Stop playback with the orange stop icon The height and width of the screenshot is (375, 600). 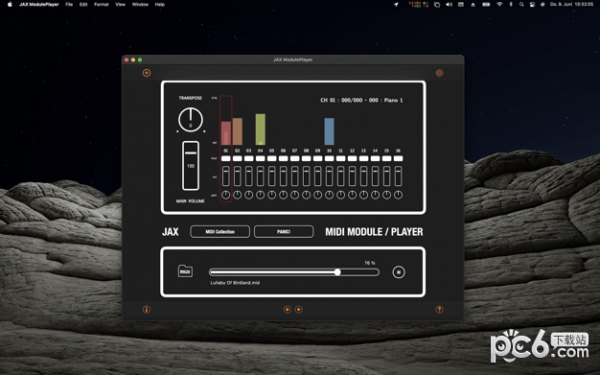click(299, 310)
